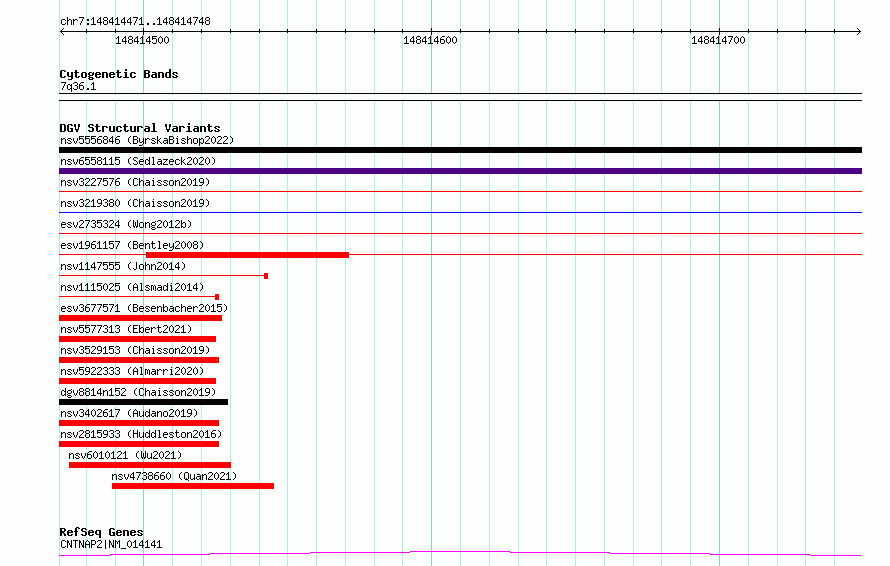Open variant nsv1115025 (Alsmadi2014) label
The height and width of the screenshot is (566, 890).
(132, 287)
